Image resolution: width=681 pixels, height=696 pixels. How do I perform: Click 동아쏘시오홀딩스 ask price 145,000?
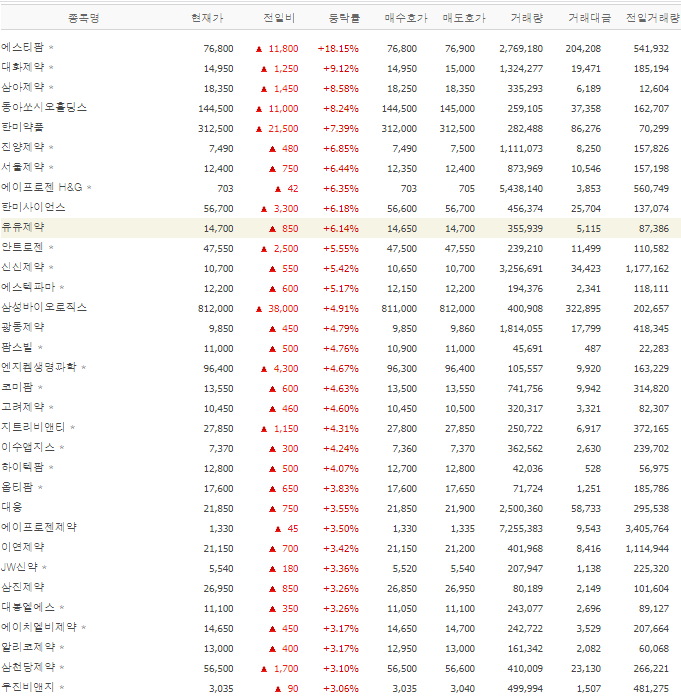point(457,109)
